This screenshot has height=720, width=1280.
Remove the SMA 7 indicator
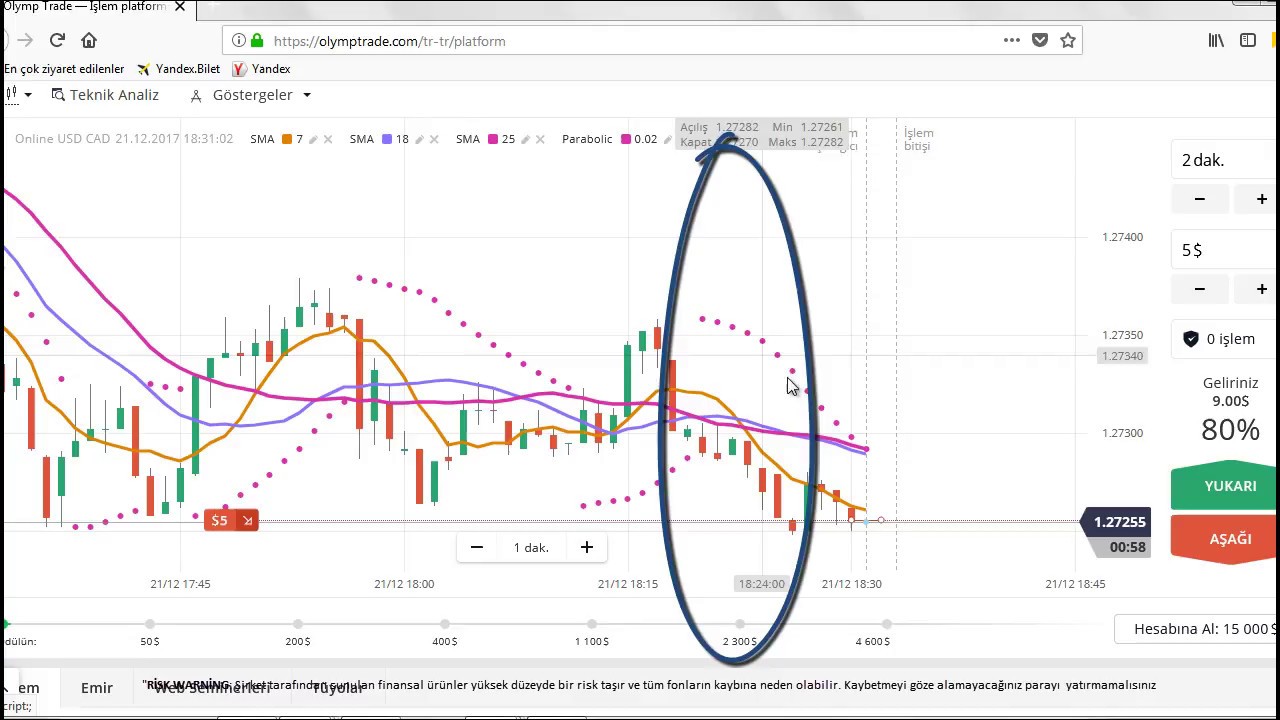pyautogui.click(x=328, y=139)
